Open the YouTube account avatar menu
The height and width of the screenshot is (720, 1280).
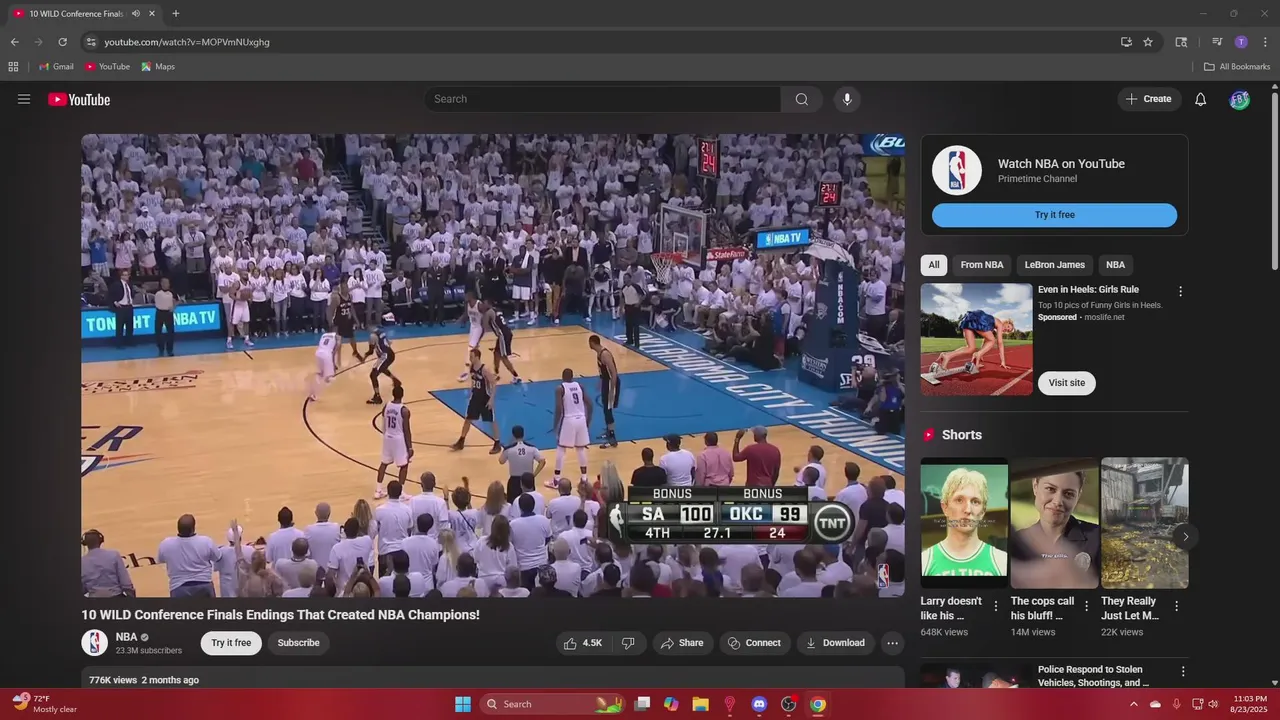(x=1240, y=99)
